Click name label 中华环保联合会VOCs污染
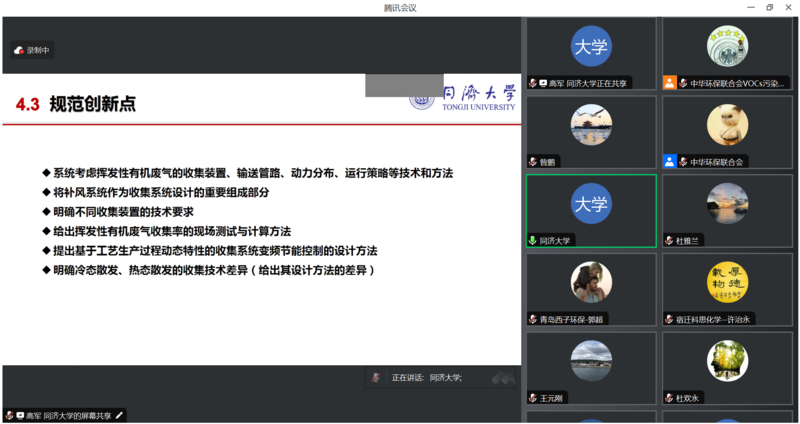The height and width of the screenshot is (424, 800). pos(737,83)
